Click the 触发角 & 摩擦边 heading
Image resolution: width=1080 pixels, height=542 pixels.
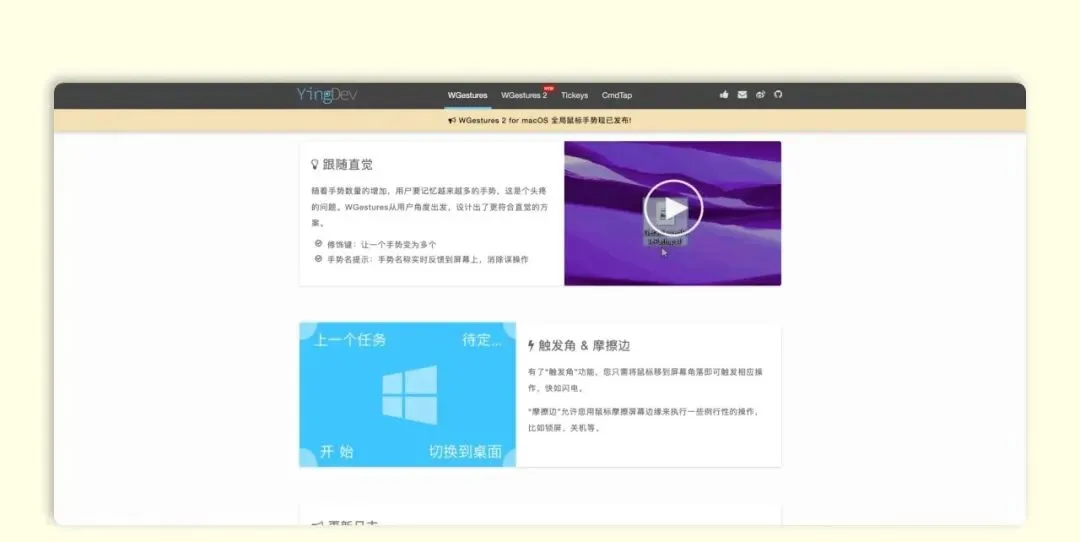click(x=584, y=346)
